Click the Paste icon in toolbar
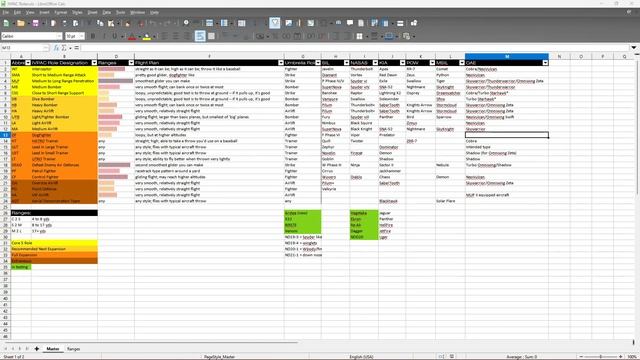640x360 pixels. [x=111, y=23]
